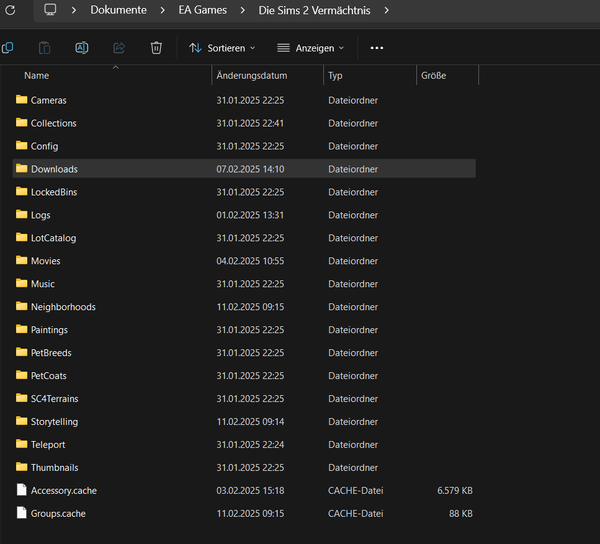This screenshot has width=600, height=544.
Task: Expand chevron after Dokumente breadcrumb
Action: [x=163, y=10]
